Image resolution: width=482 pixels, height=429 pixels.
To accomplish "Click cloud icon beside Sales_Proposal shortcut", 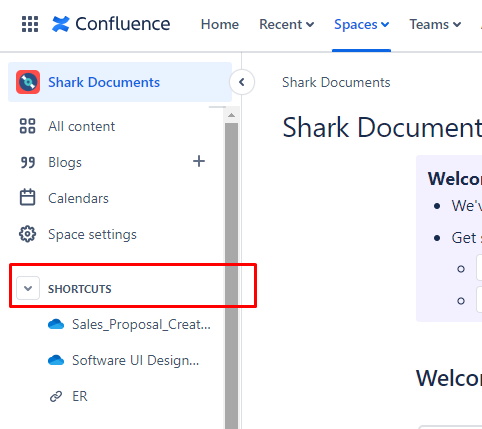I will pos(56,324).
